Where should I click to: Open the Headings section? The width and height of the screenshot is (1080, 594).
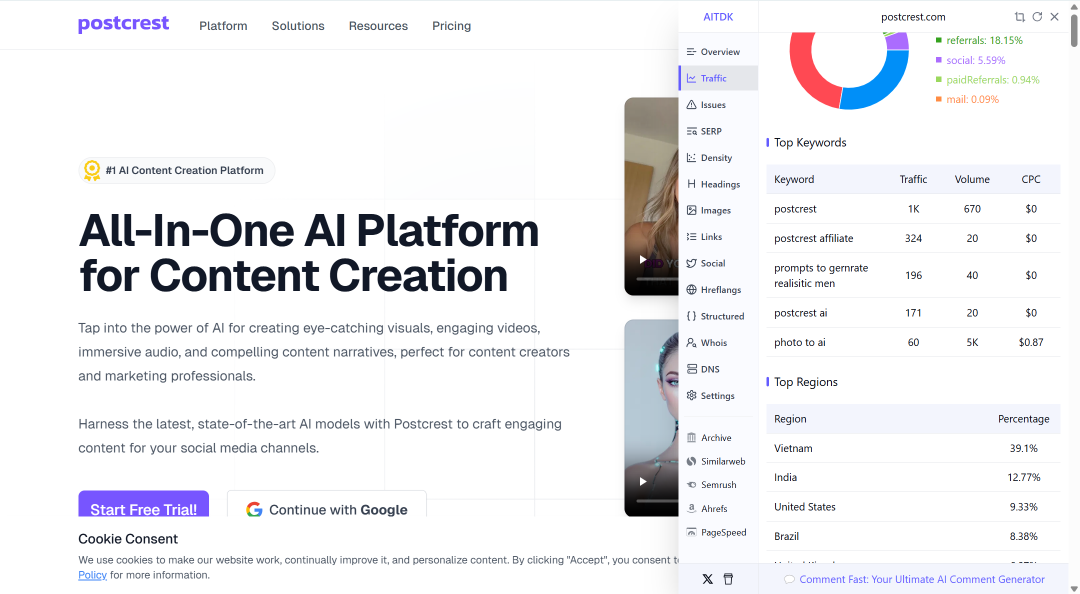tap(718, 184)
